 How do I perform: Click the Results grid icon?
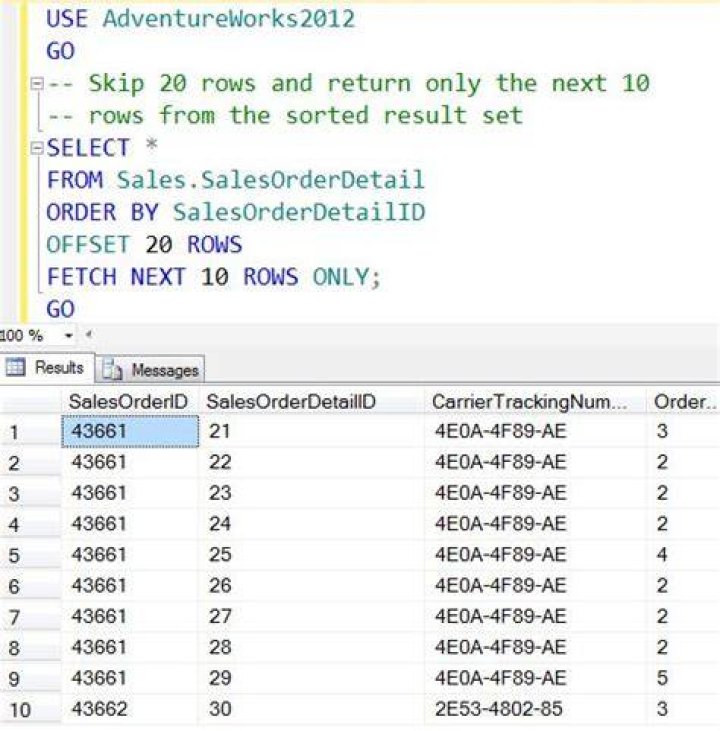[15, 367]
